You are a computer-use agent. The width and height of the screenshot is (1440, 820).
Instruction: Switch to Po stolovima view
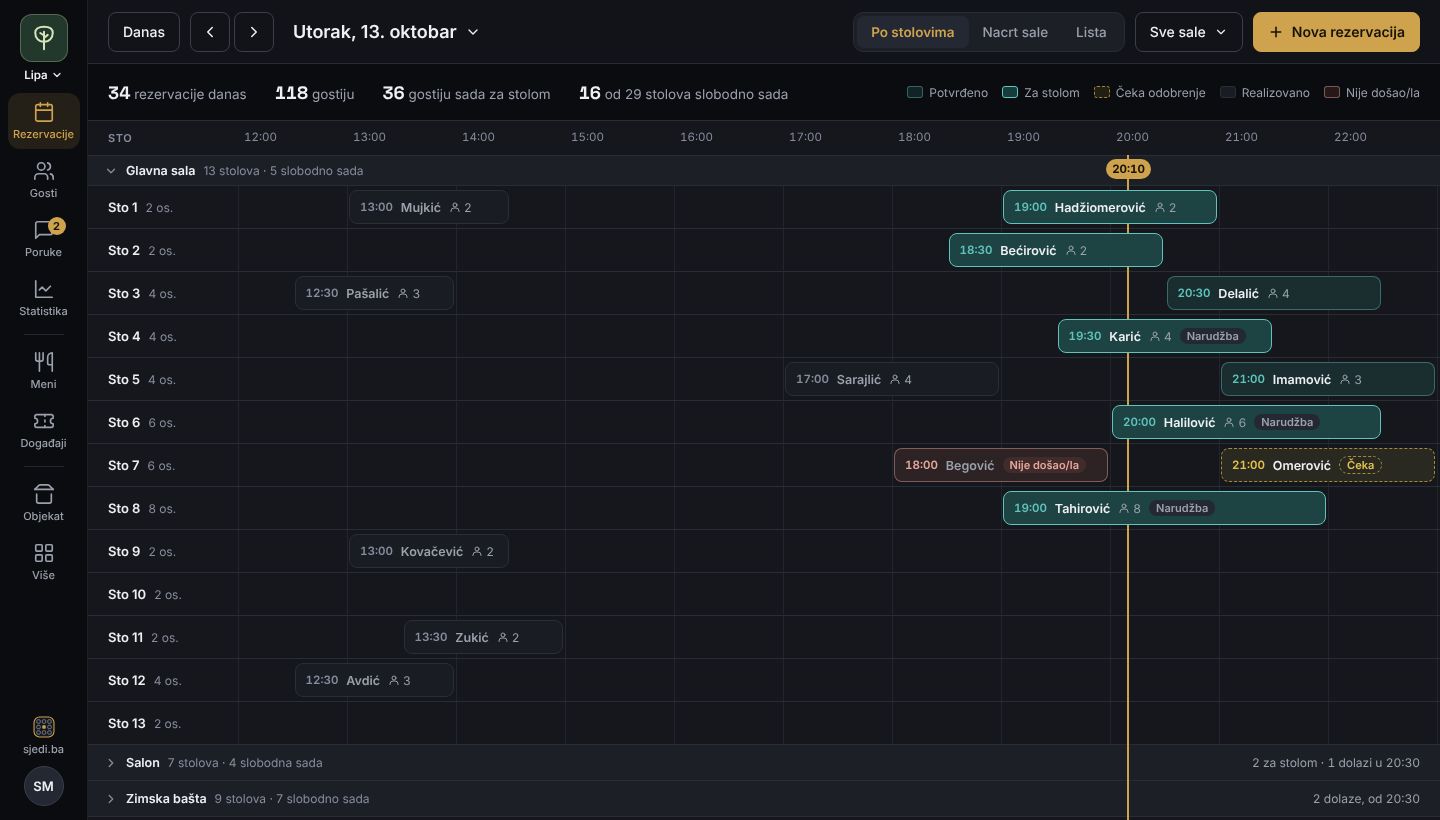(912, 32)
